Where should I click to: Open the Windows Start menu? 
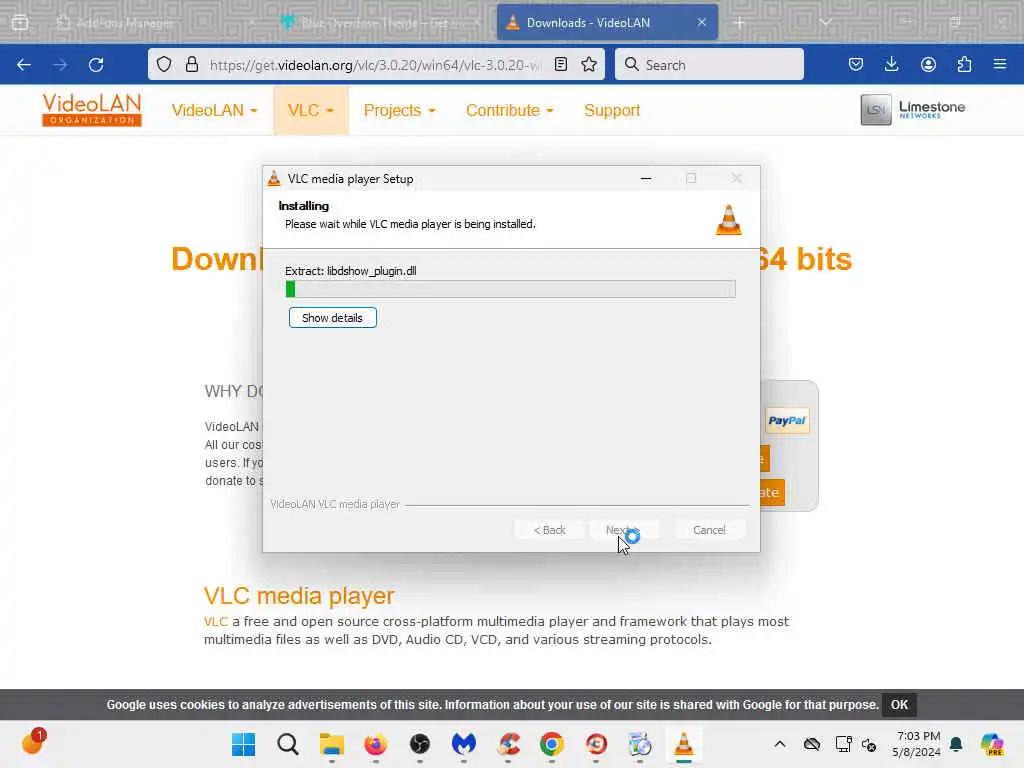(244, 744)
